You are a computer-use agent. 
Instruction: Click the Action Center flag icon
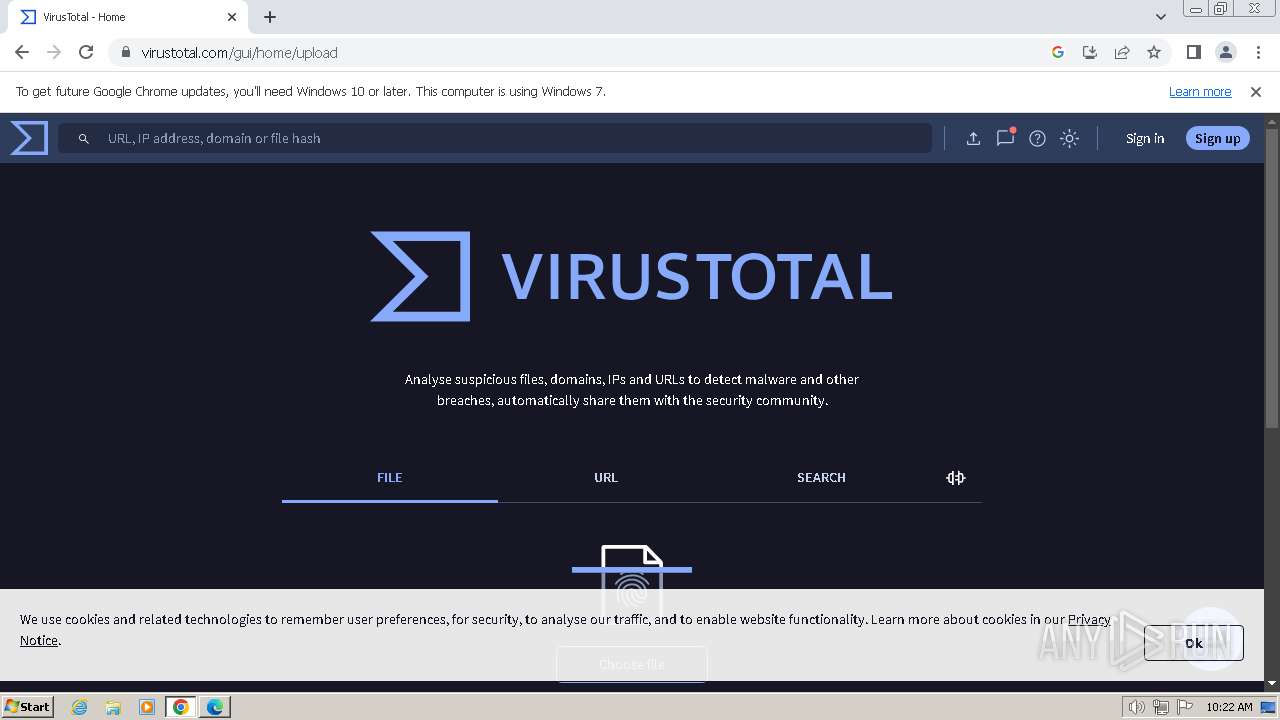pyautogui.click(x=1184, y=707)
